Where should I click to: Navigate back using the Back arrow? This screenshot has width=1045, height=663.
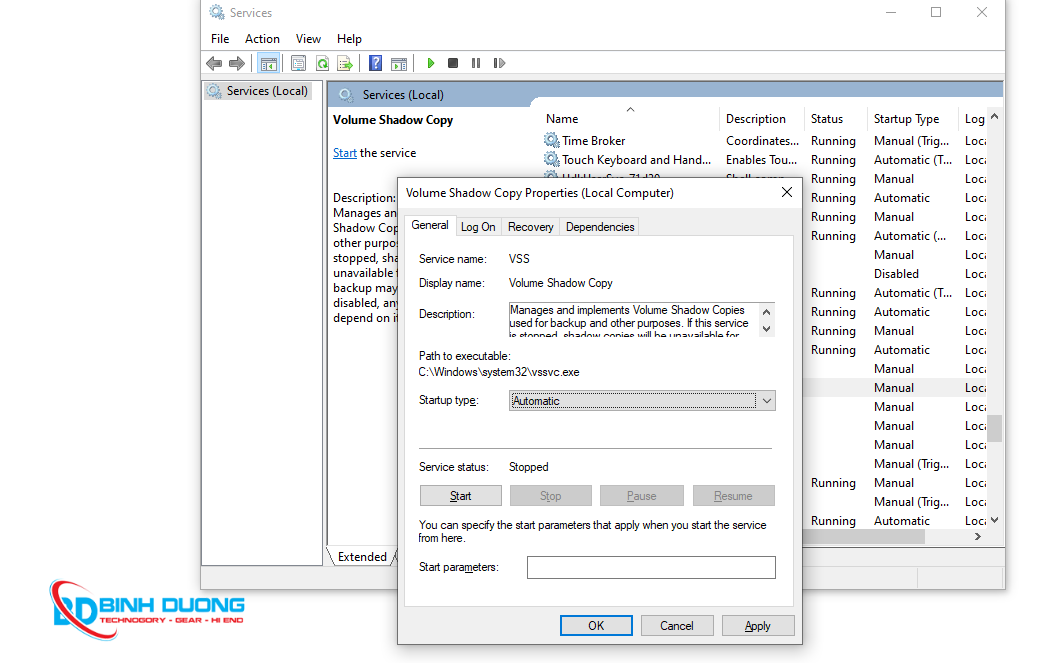coord(214,63)
